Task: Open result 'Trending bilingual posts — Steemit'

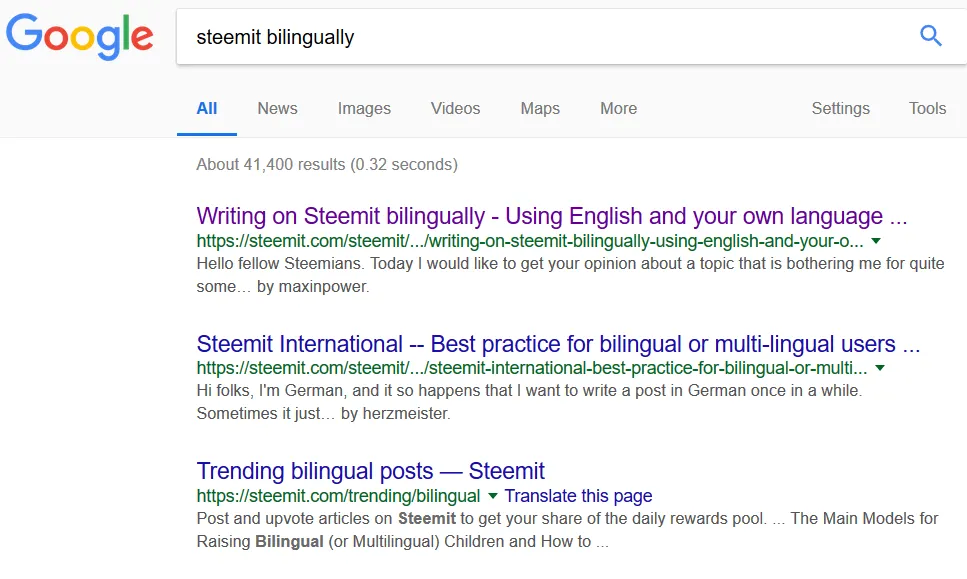Action: [x=370, y=471]
